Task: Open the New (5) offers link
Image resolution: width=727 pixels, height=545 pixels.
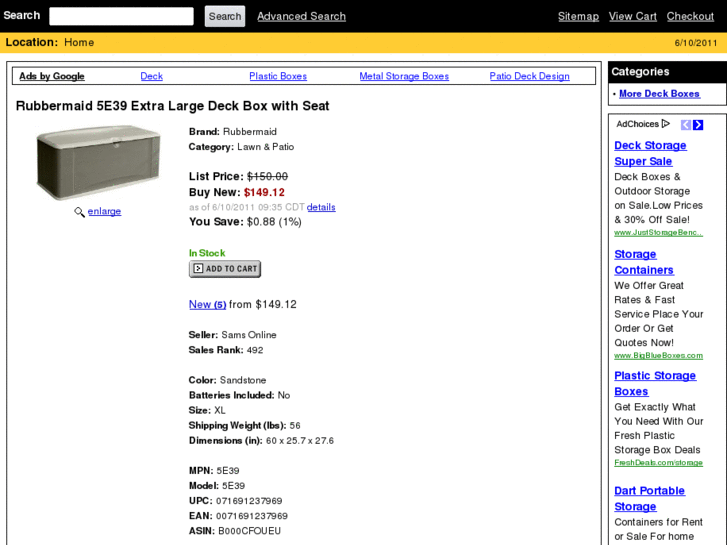Action: click(207, 304)
